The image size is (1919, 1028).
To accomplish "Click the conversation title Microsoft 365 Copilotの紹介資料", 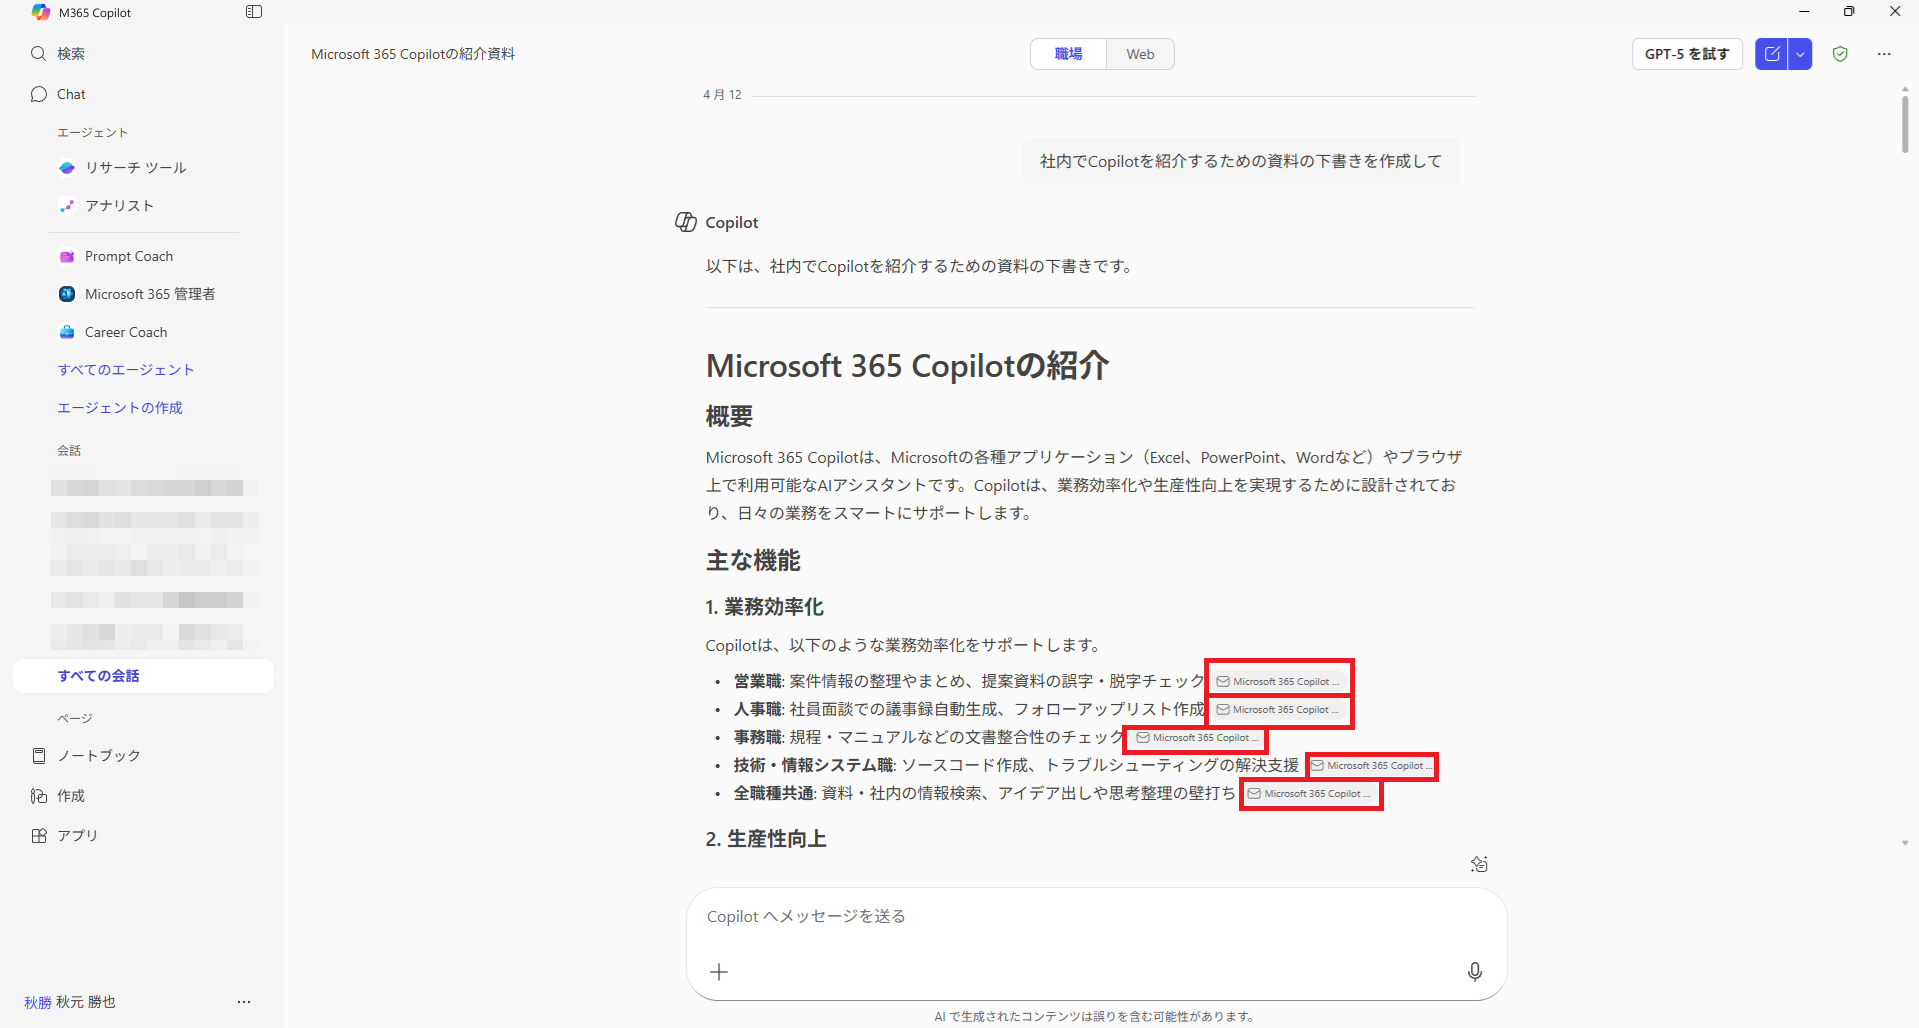I will [413, 54].
